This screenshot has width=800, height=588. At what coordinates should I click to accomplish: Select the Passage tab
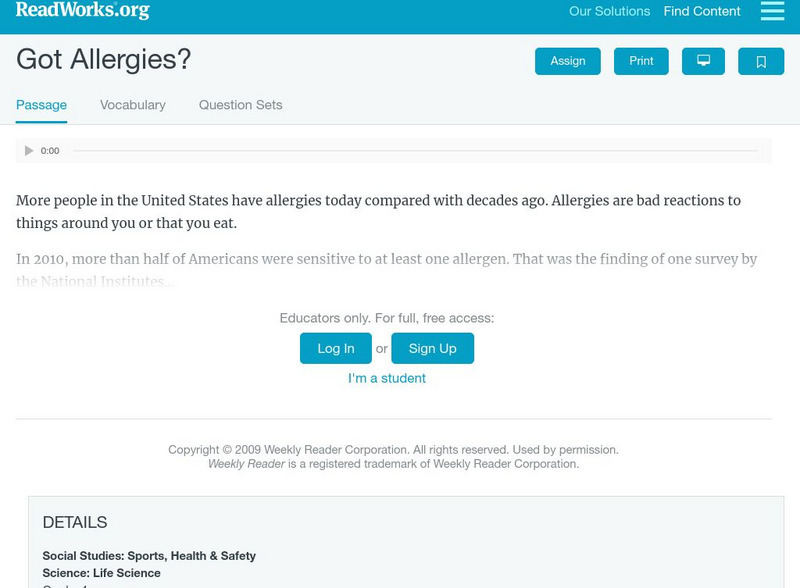tap(41, 105)
